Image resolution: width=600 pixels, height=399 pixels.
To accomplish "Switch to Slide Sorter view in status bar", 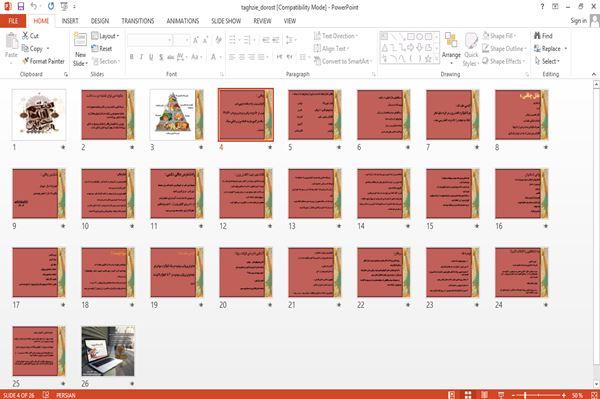I will 468,395.
